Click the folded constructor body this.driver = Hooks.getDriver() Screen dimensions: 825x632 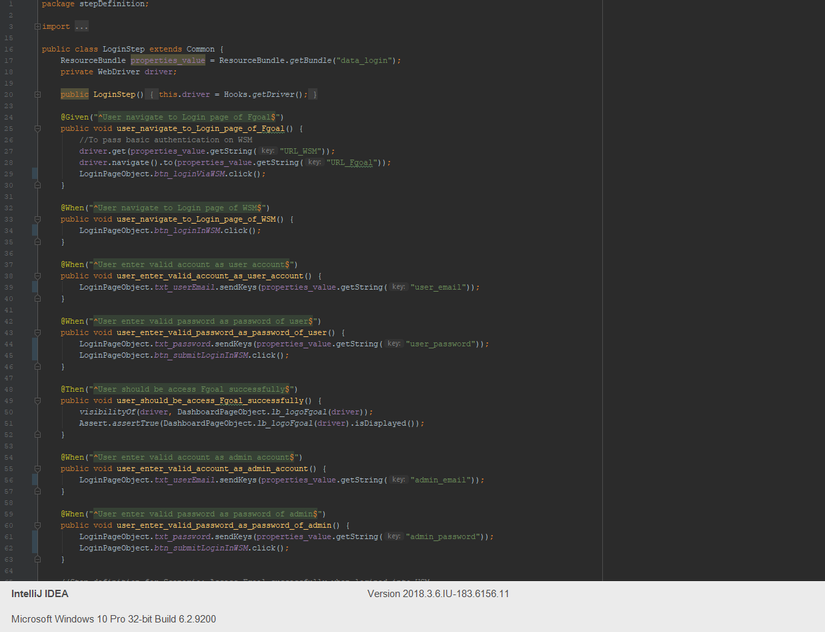point(231,95)
